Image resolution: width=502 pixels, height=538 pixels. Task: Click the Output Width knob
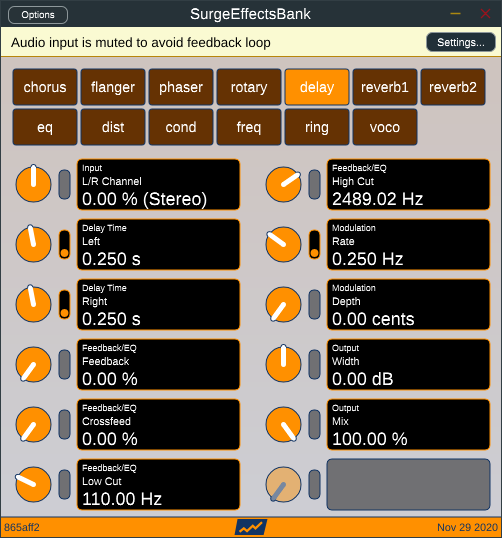[x=283, y=364]
